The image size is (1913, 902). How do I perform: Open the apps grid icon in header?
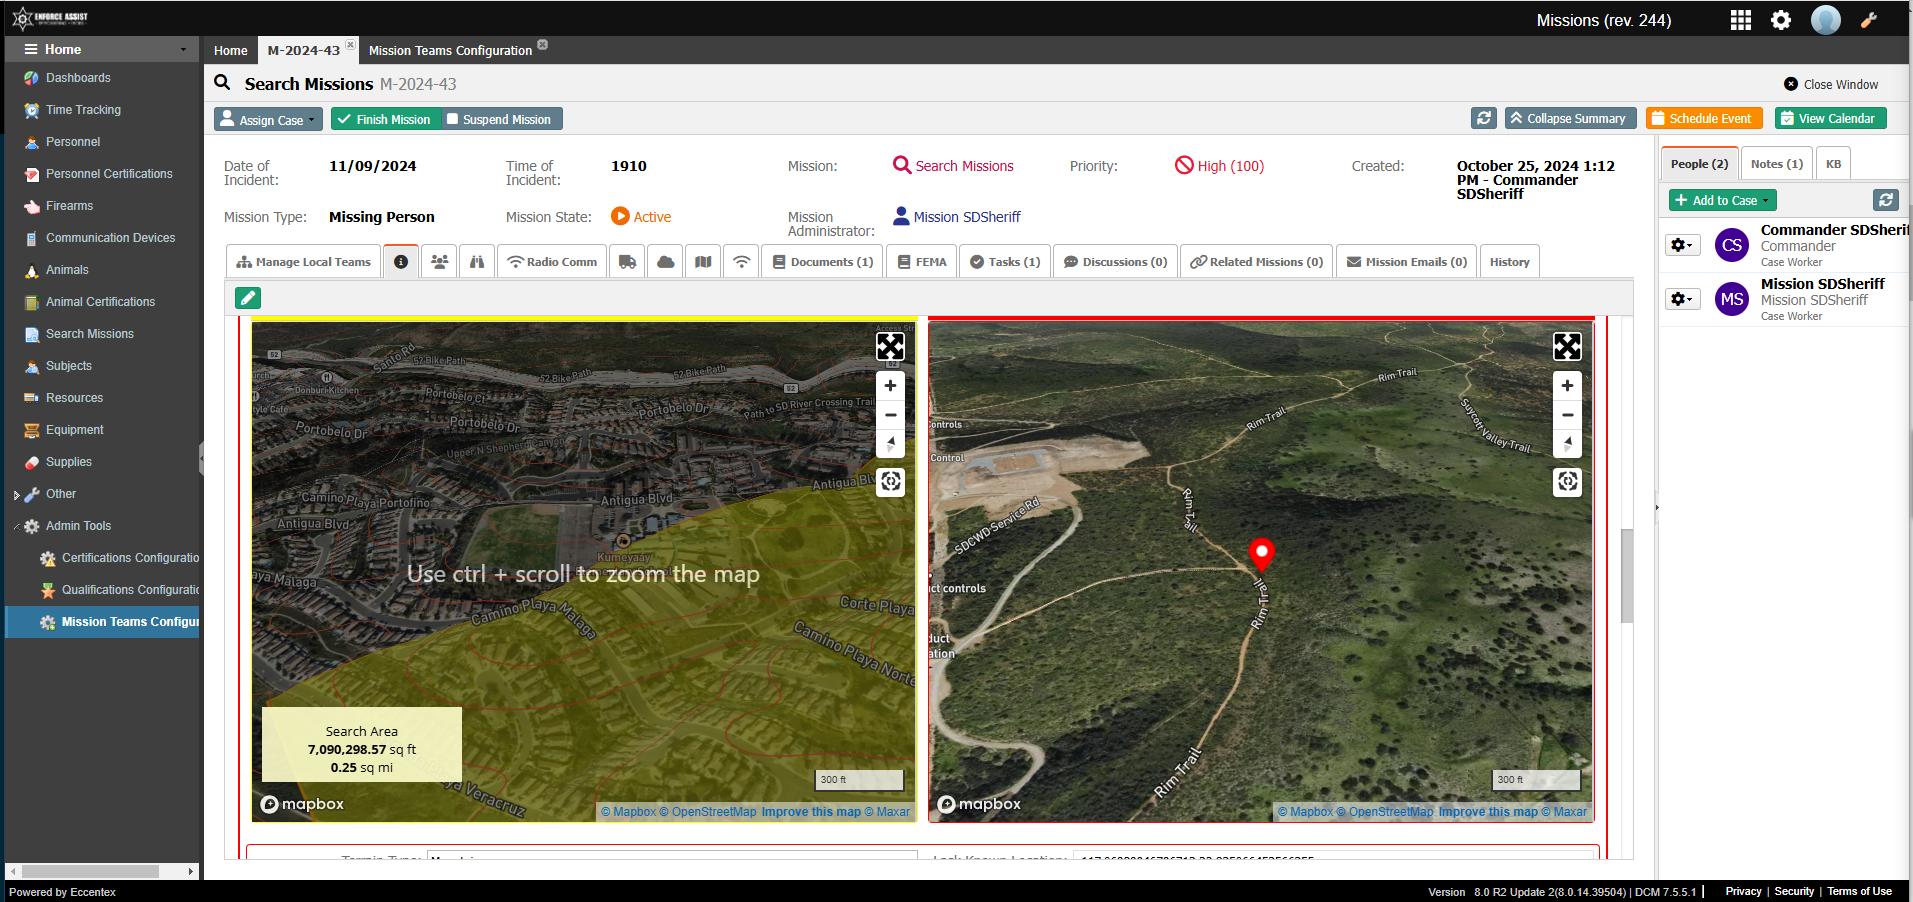[x=1741, y=20]
